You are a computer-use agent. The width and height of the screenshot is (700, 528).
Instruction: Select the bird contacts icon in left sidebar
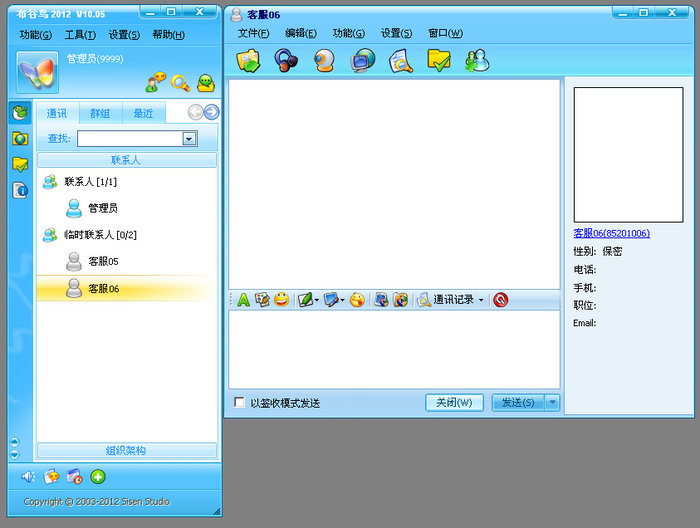(x=20, y=112)
